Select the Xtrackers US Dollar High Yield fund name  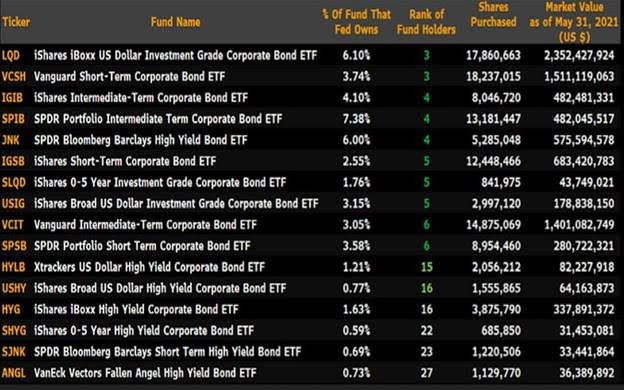(149, 267)
